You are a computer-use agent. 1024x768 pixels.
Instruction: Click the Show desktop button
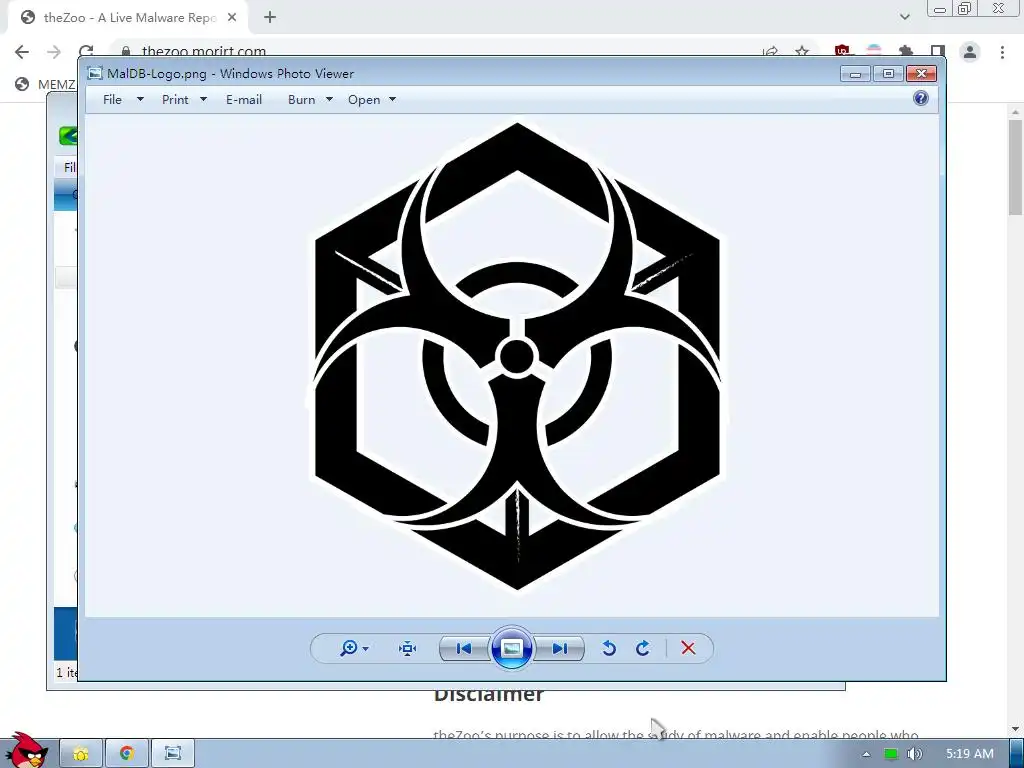1017,753
